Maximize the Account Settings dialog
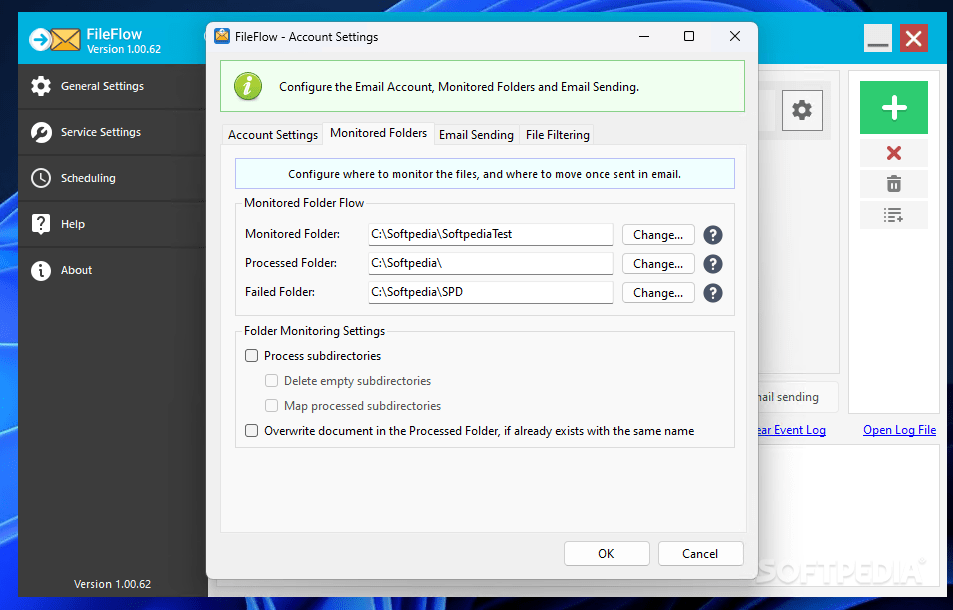Viewport: 953px width, 610px height. coord(689,36)
